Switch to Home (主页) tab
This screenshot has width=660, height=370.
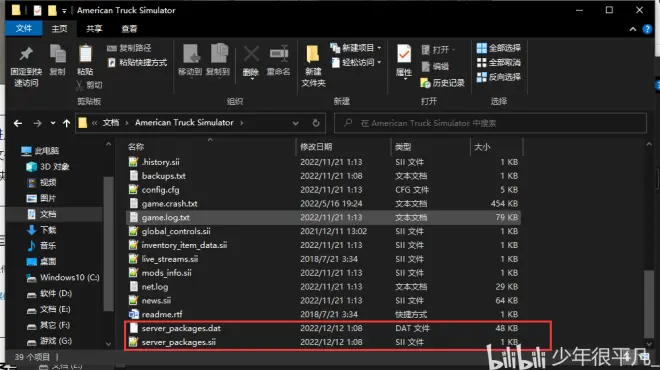click(x=59, y=29)
